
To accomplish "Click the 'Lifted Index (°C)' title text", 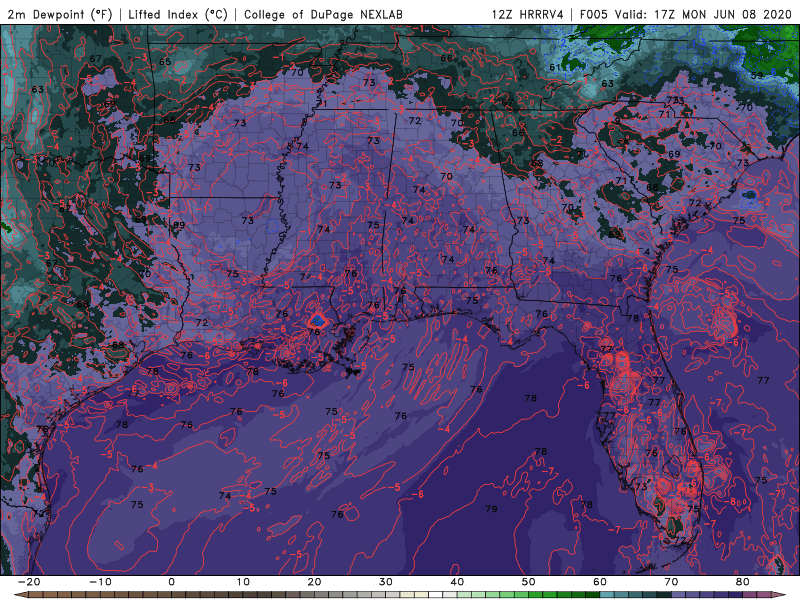I will 178,15.
